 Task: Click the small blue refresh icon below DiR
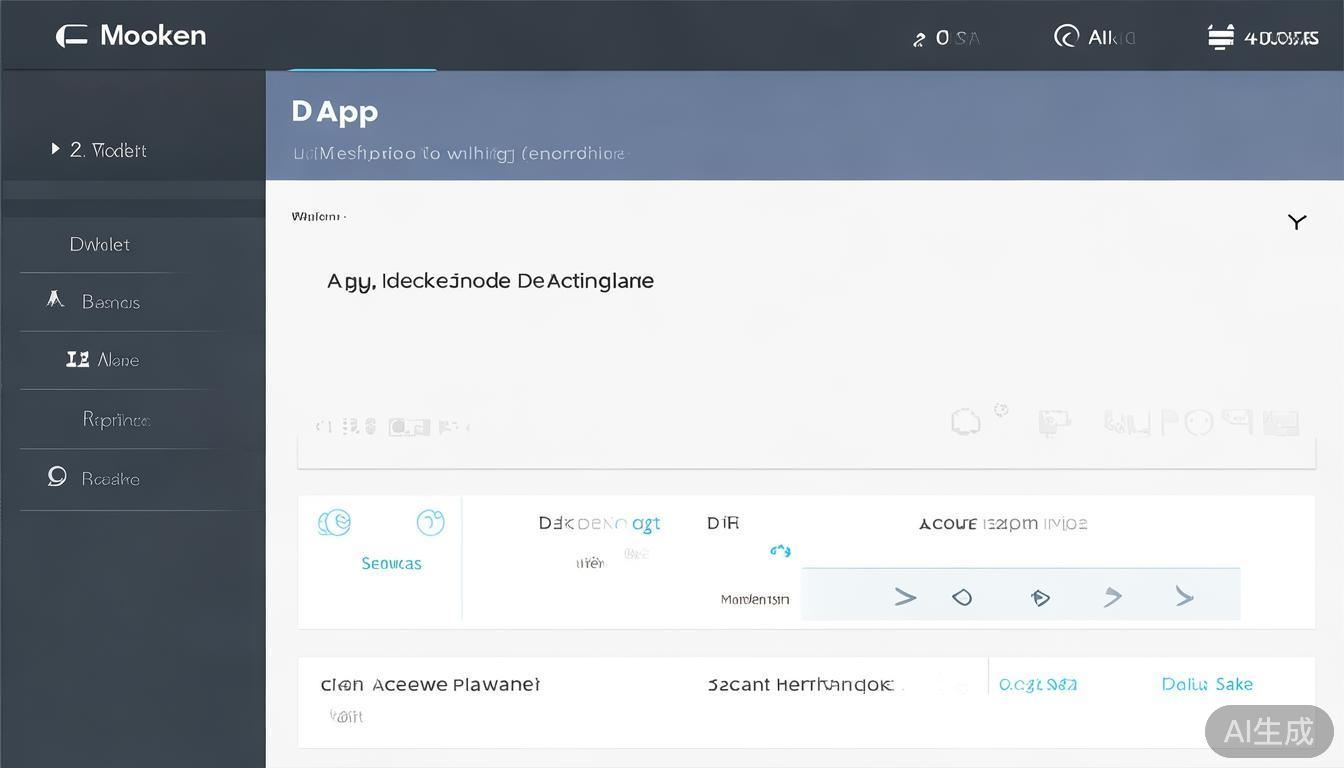point(780,550)
